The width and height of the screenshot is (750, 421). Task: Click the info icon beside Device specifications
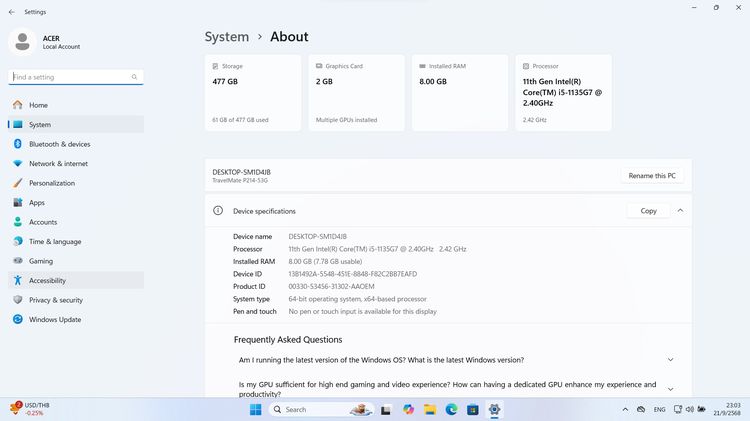(x=218, y=211)
